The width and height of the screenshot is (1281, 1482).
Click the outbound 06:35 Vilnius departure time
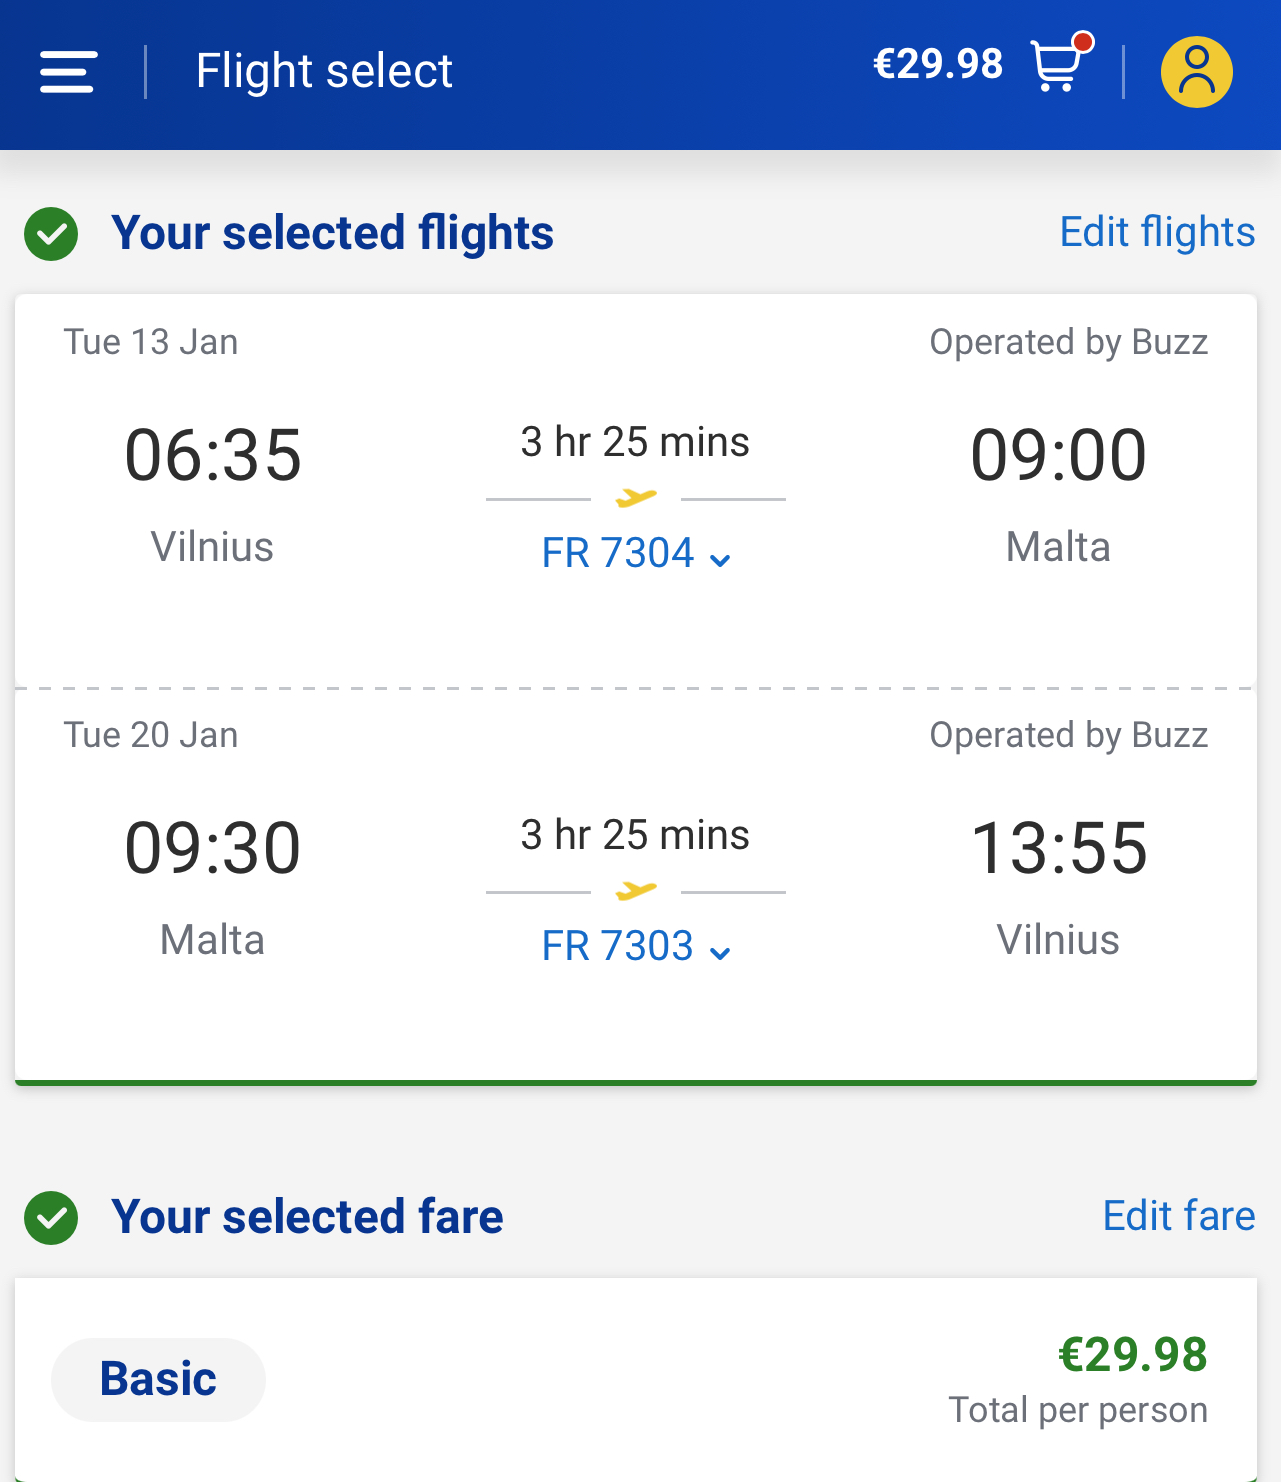213,455
